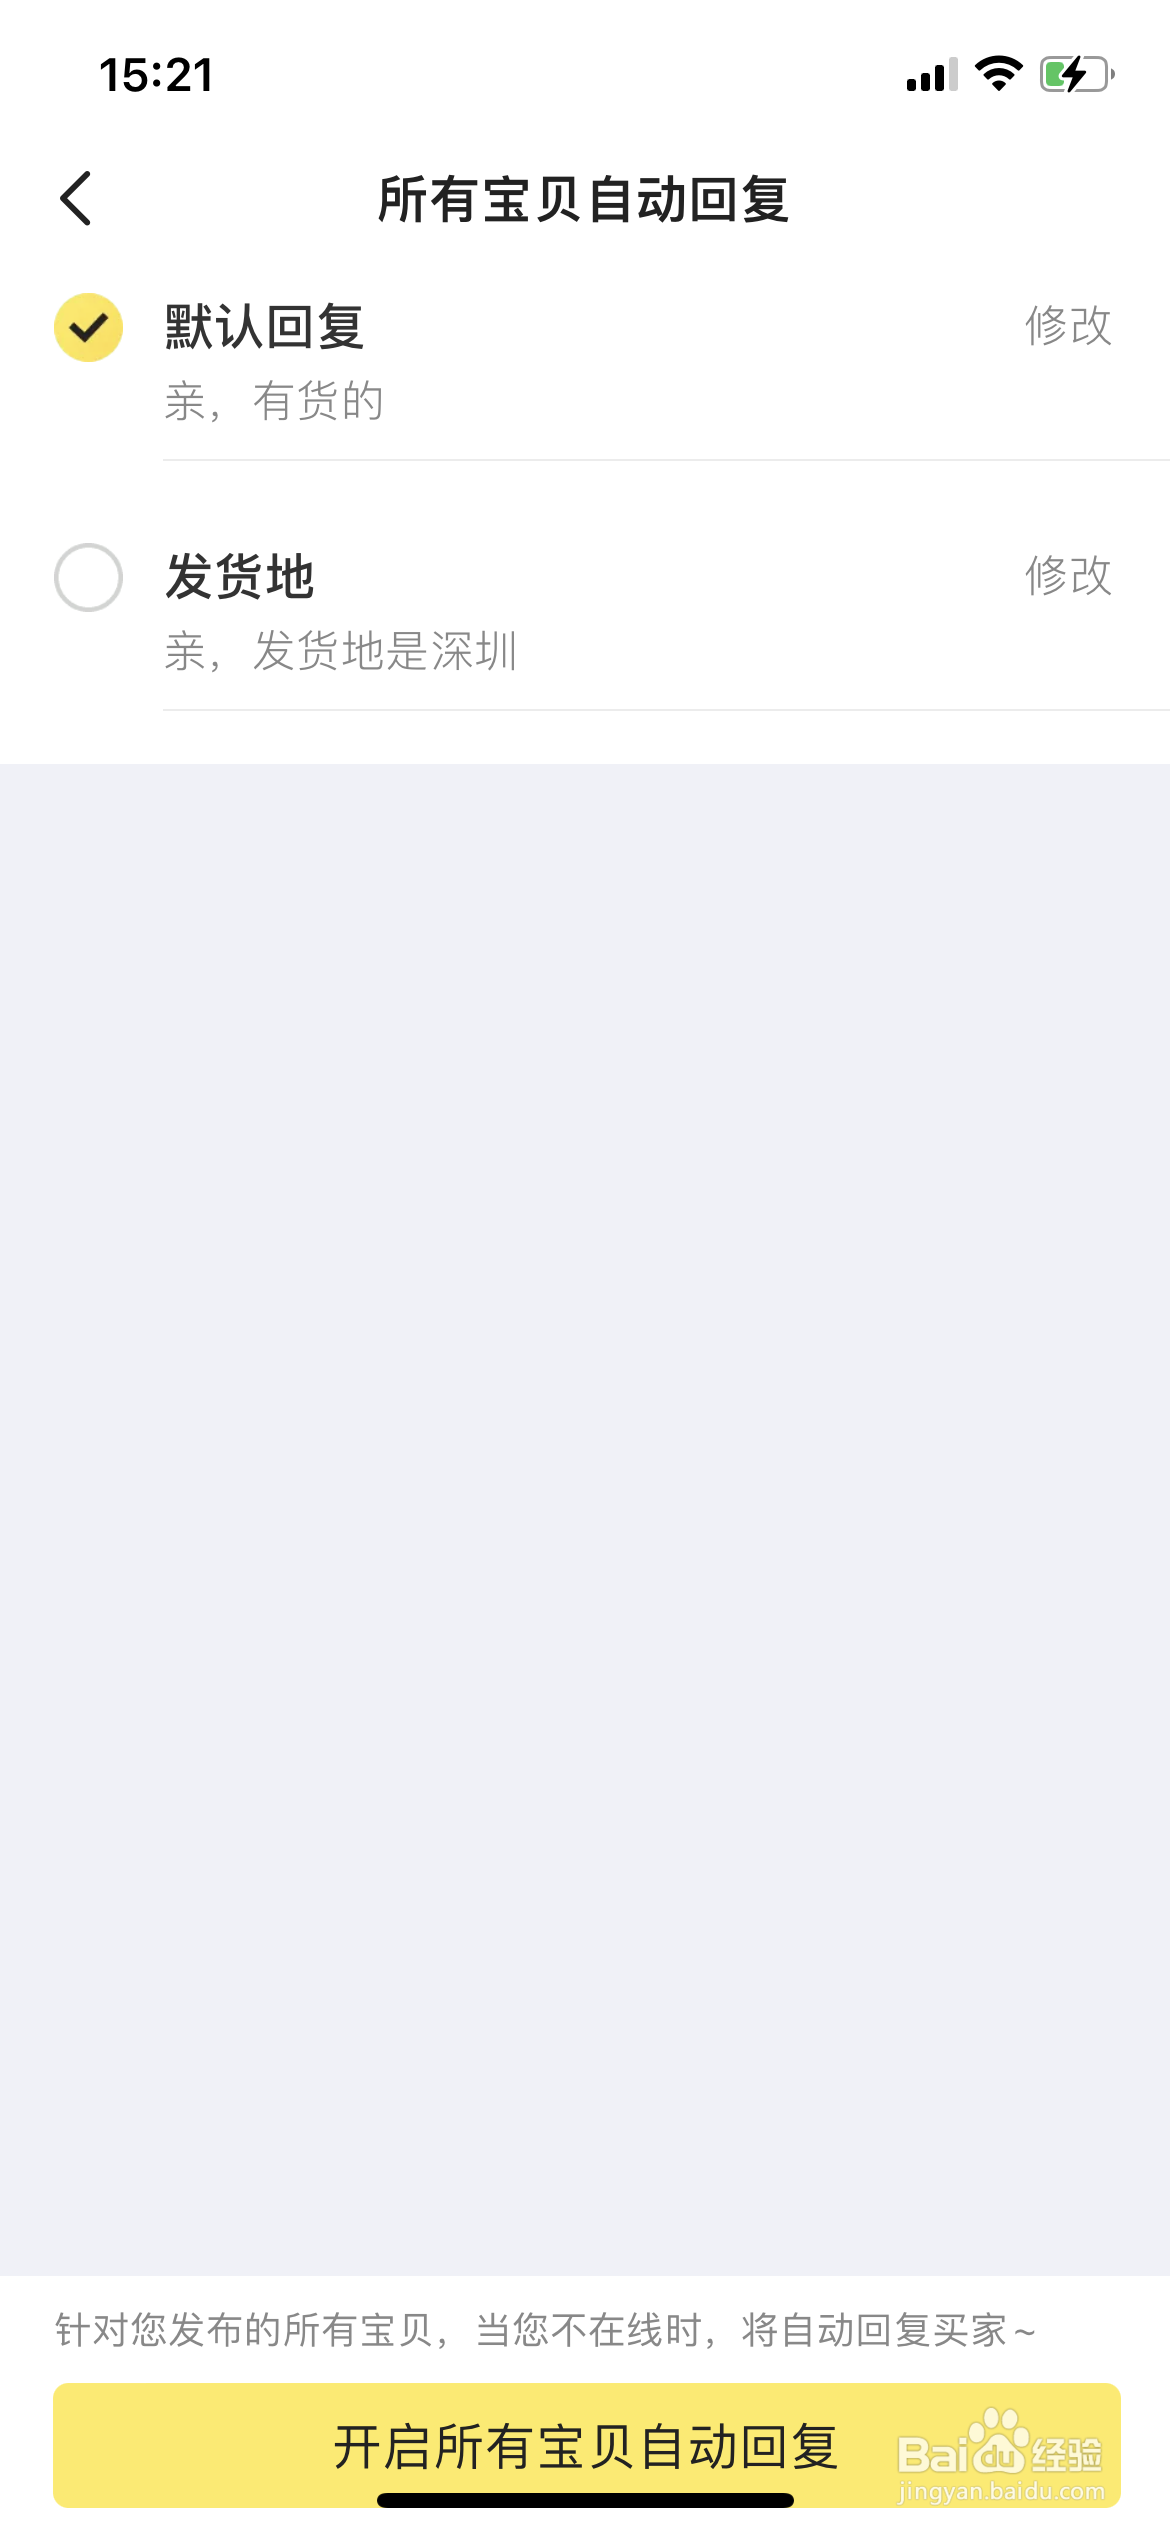Select the 发货地 title text
Viewport: 1170px width, 2532px height.
240,577
